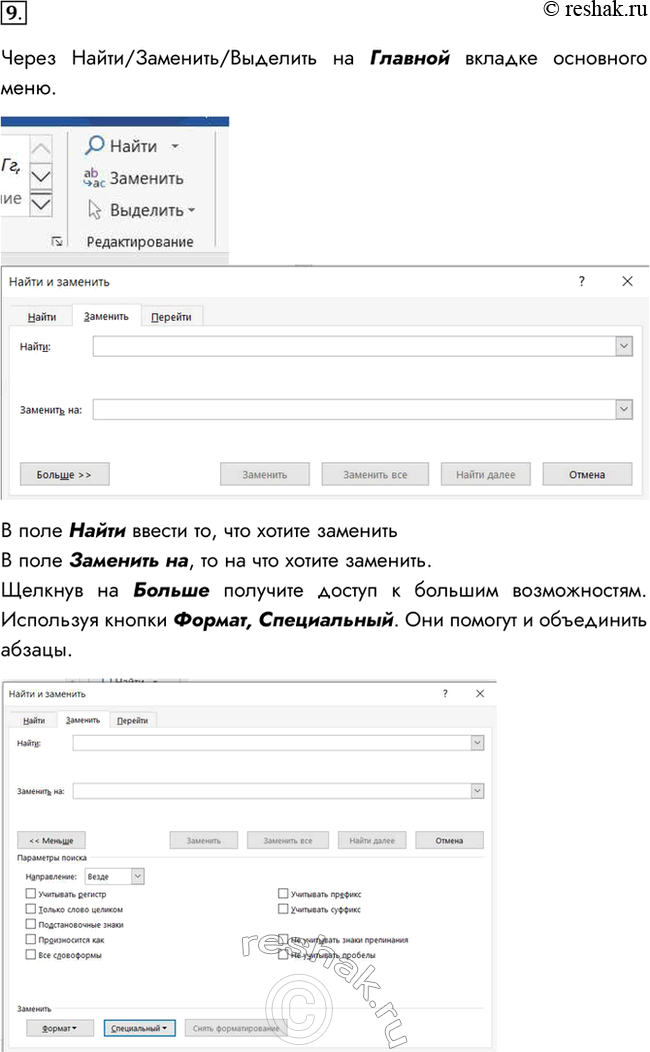Click the Найти text field in the expanded dialog
Image resolution: width=650 pixels, height=1052 pixels.
point(272,743)
